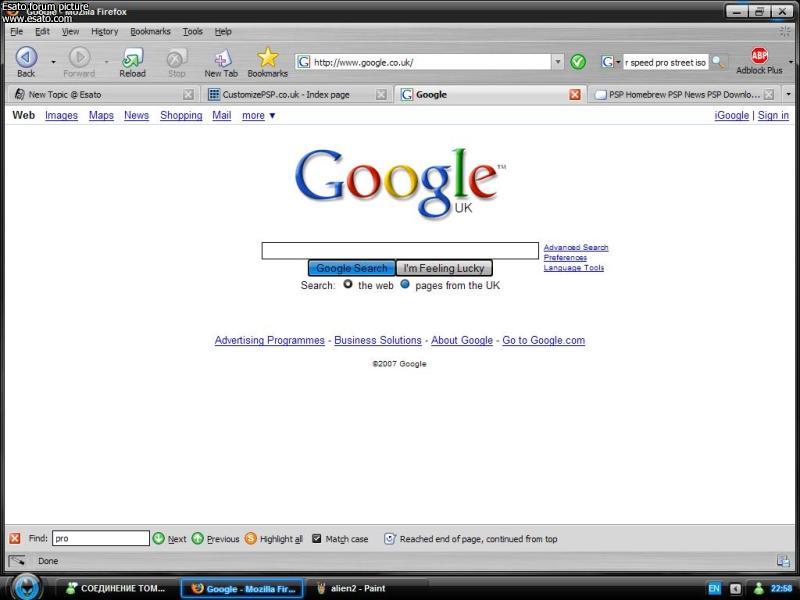Open the Forward button history dropdown arrow

[x=107, y=62]
